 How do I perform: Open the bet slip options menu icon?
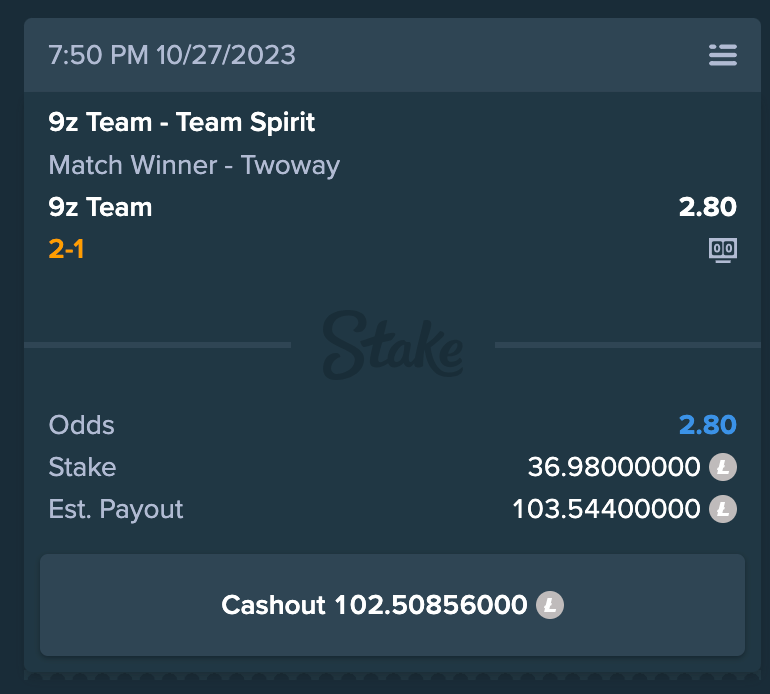(722, 55)
